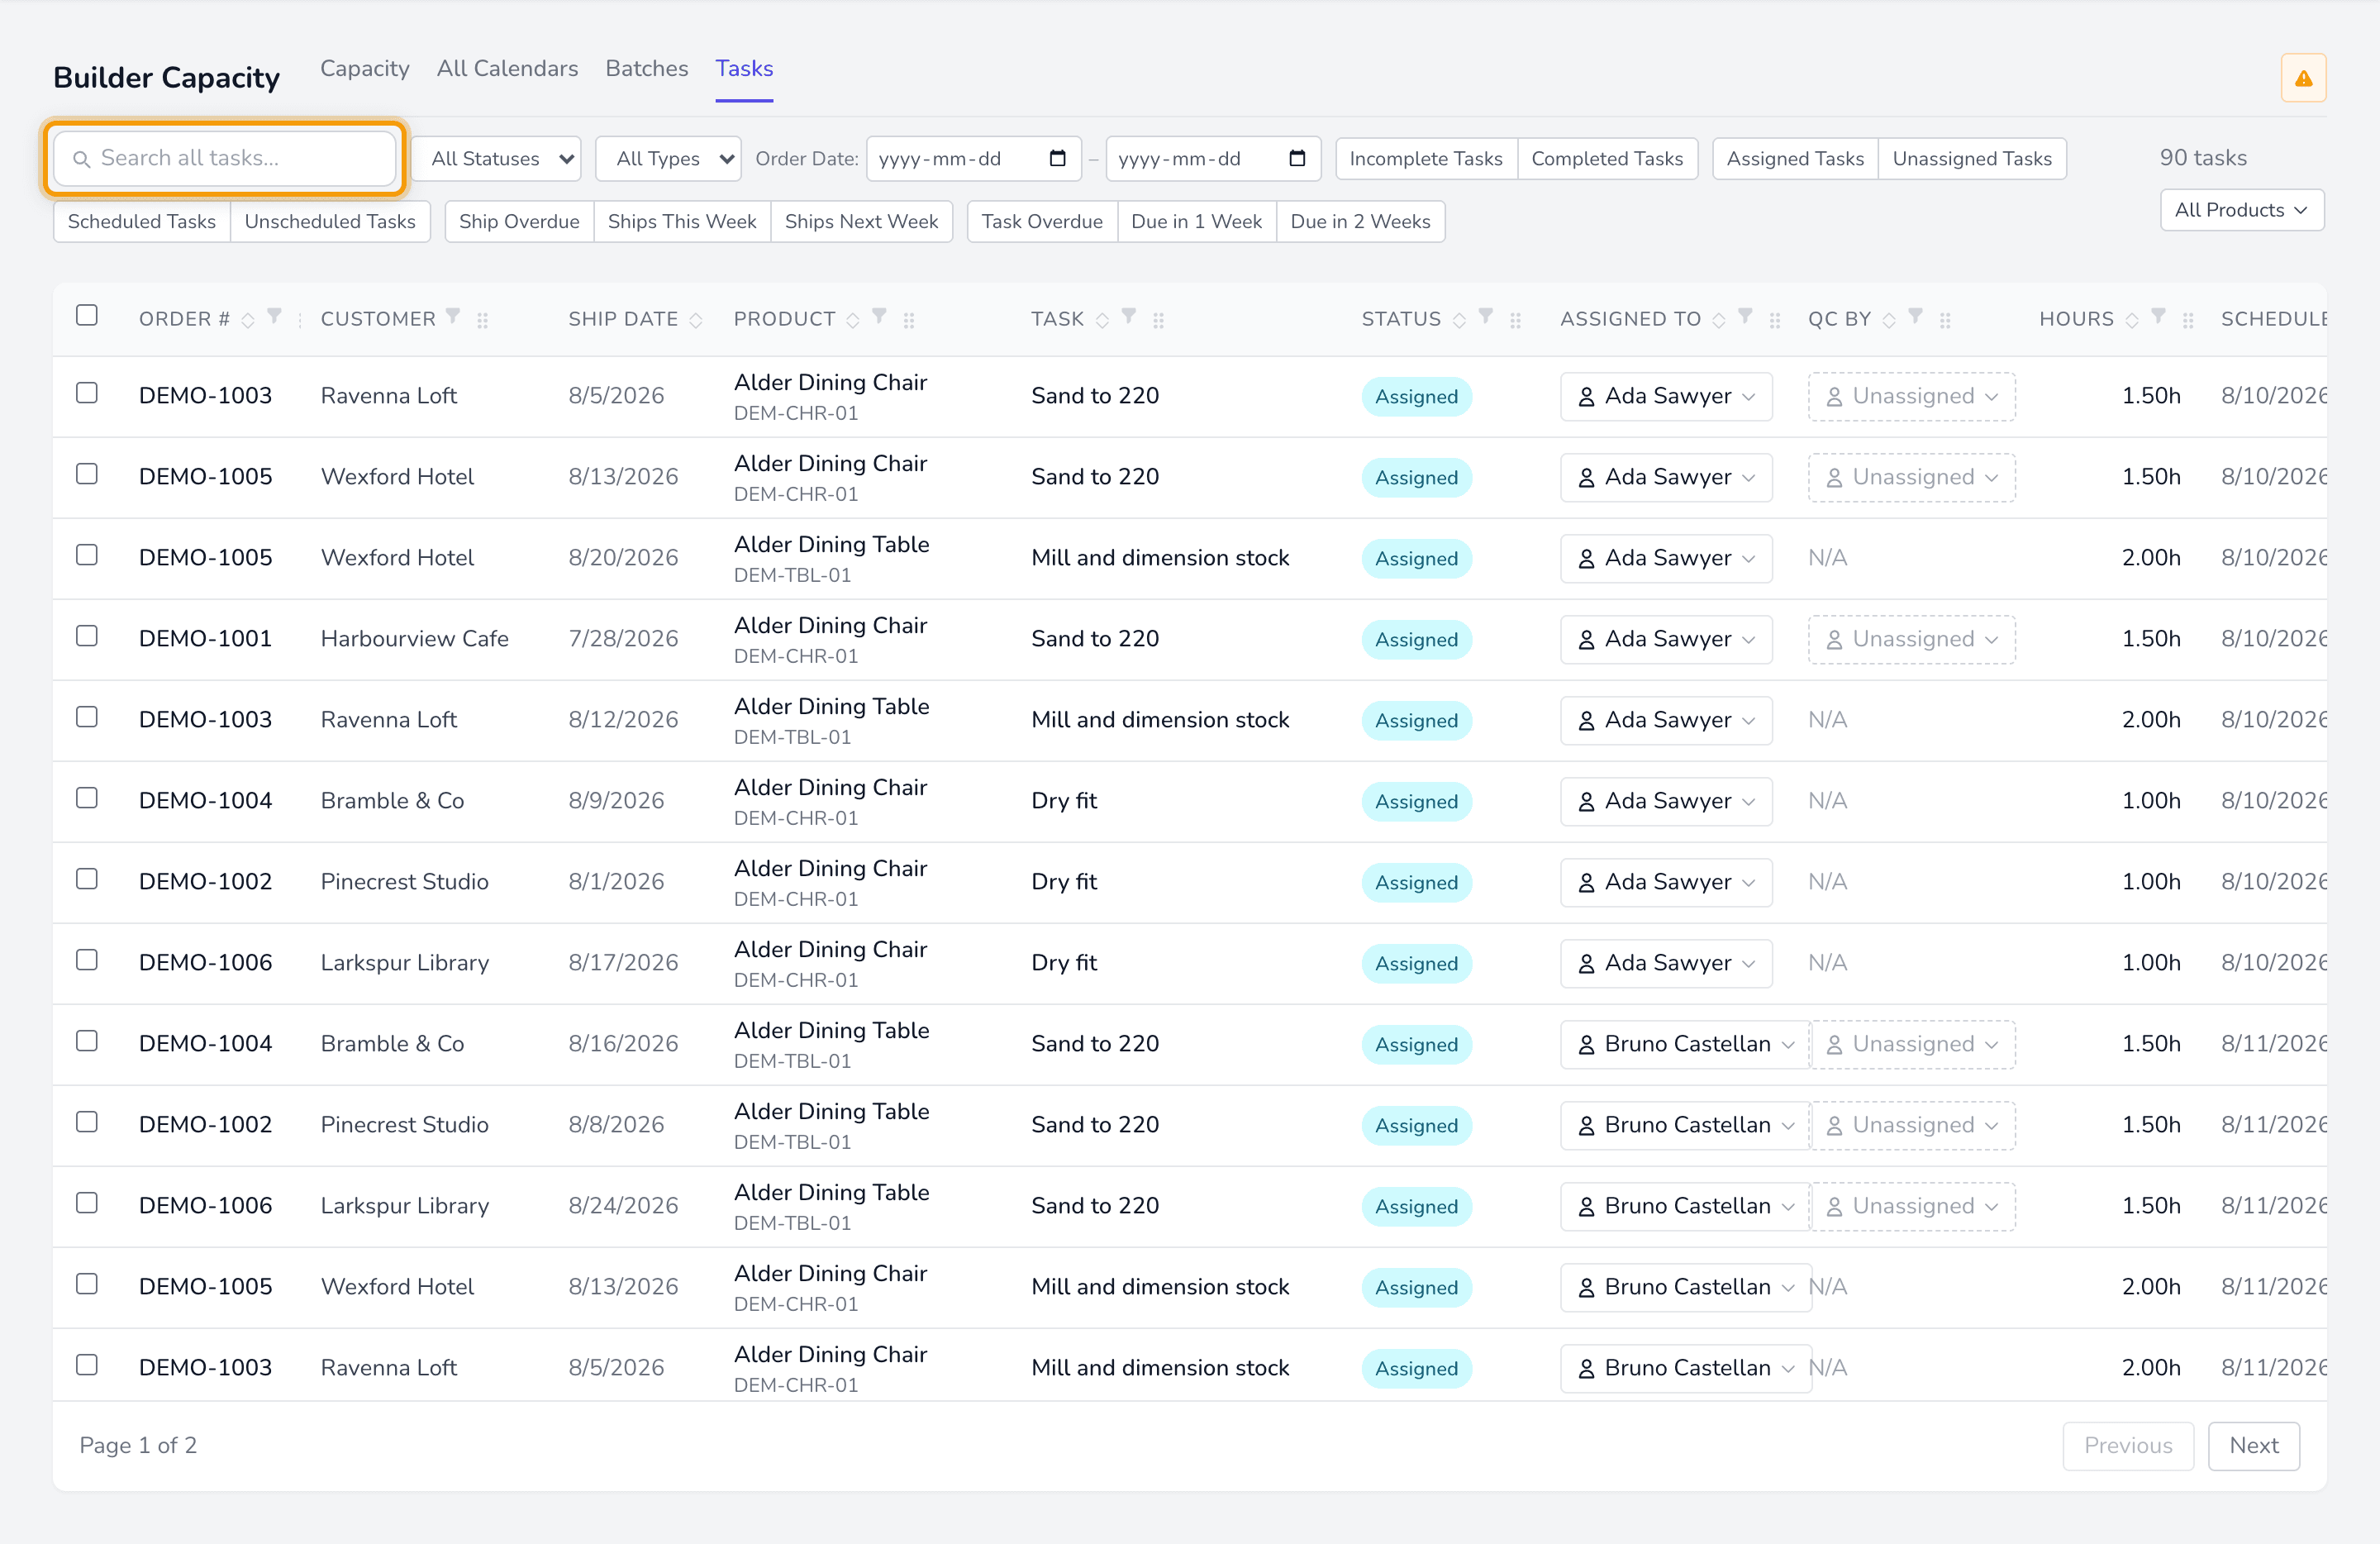This screenshot has height=1544, width=2380.
Task: Open Ada Sawyer assignee dropdown for DEMO-1001
Action: tap(1666, 639)
